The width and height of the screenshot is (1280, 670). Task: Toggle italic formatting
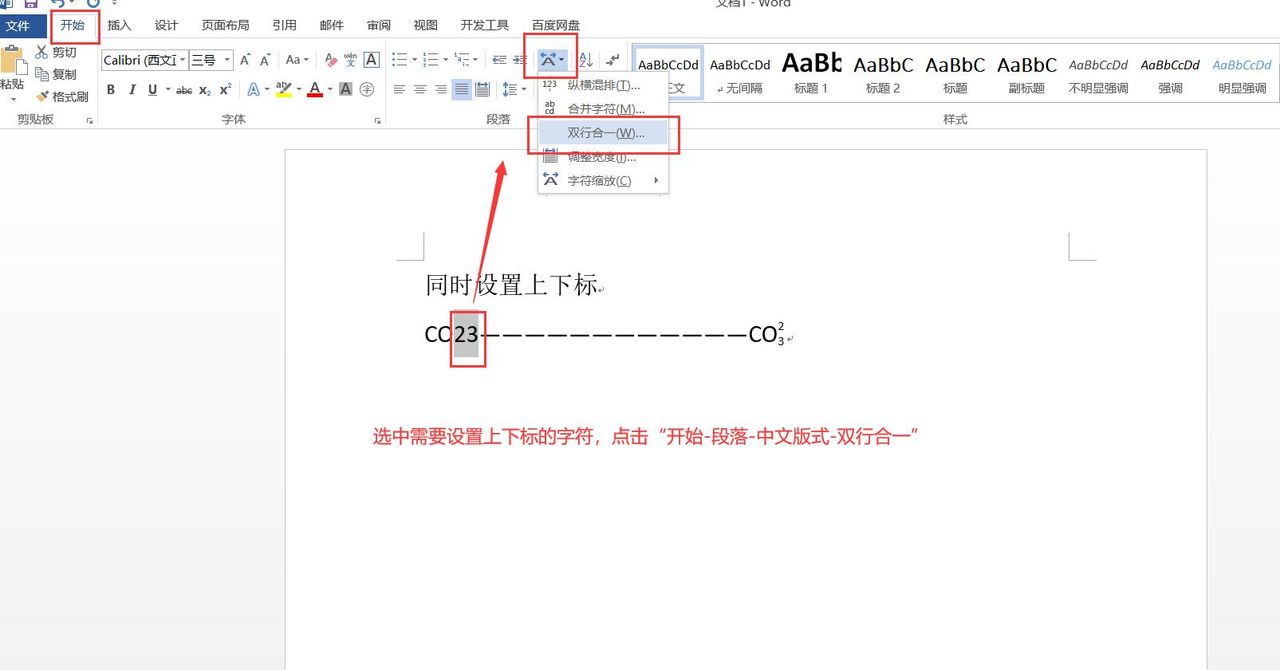coord(132,89)
